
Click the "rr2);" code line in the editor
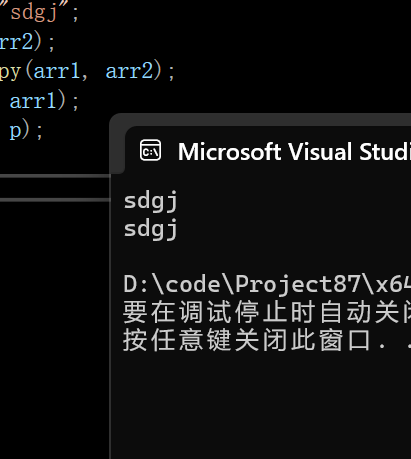[x=27, y=42]
